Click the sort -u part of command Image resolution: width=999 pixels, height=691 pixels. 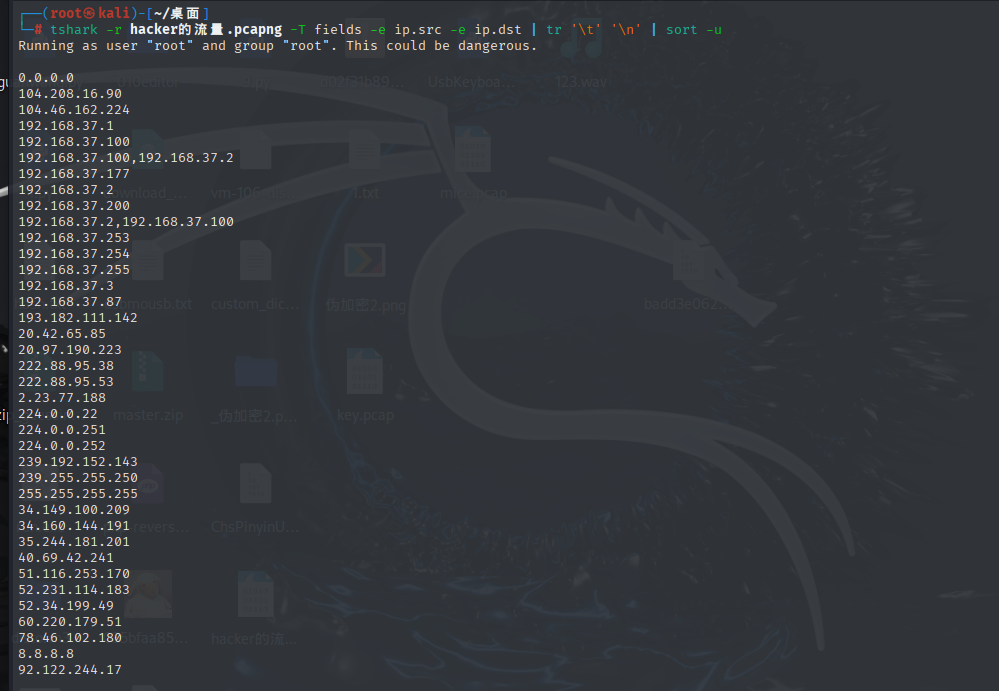coord(693,29)
